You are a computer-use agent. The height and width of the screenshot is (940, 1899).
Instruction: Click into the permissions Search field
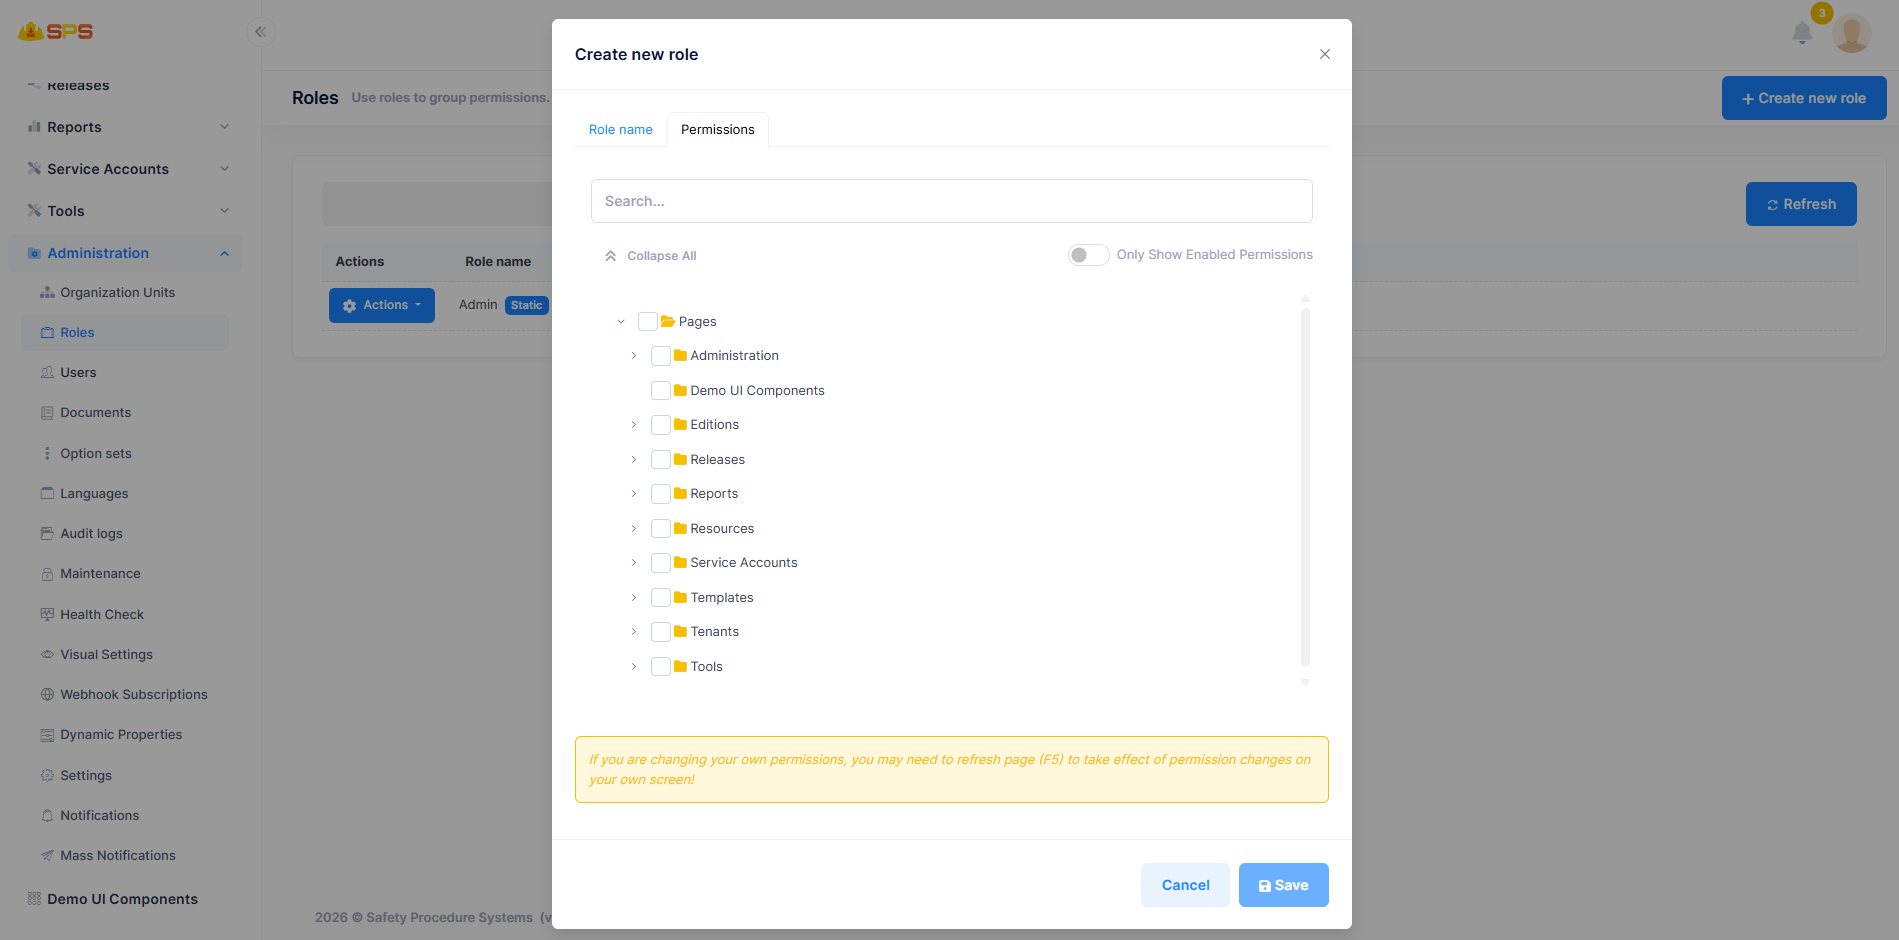[x=952, y=201]
